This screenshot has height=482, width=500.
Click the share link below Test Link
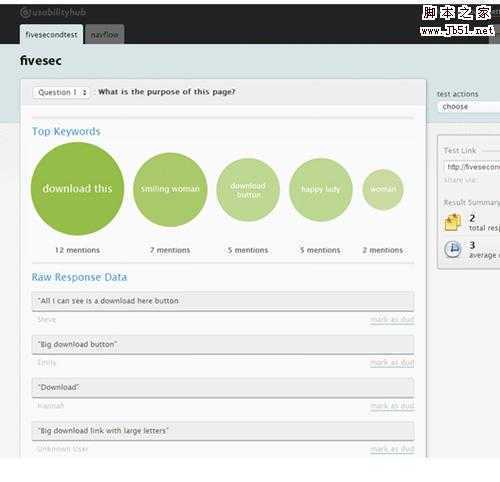(461, 180)
